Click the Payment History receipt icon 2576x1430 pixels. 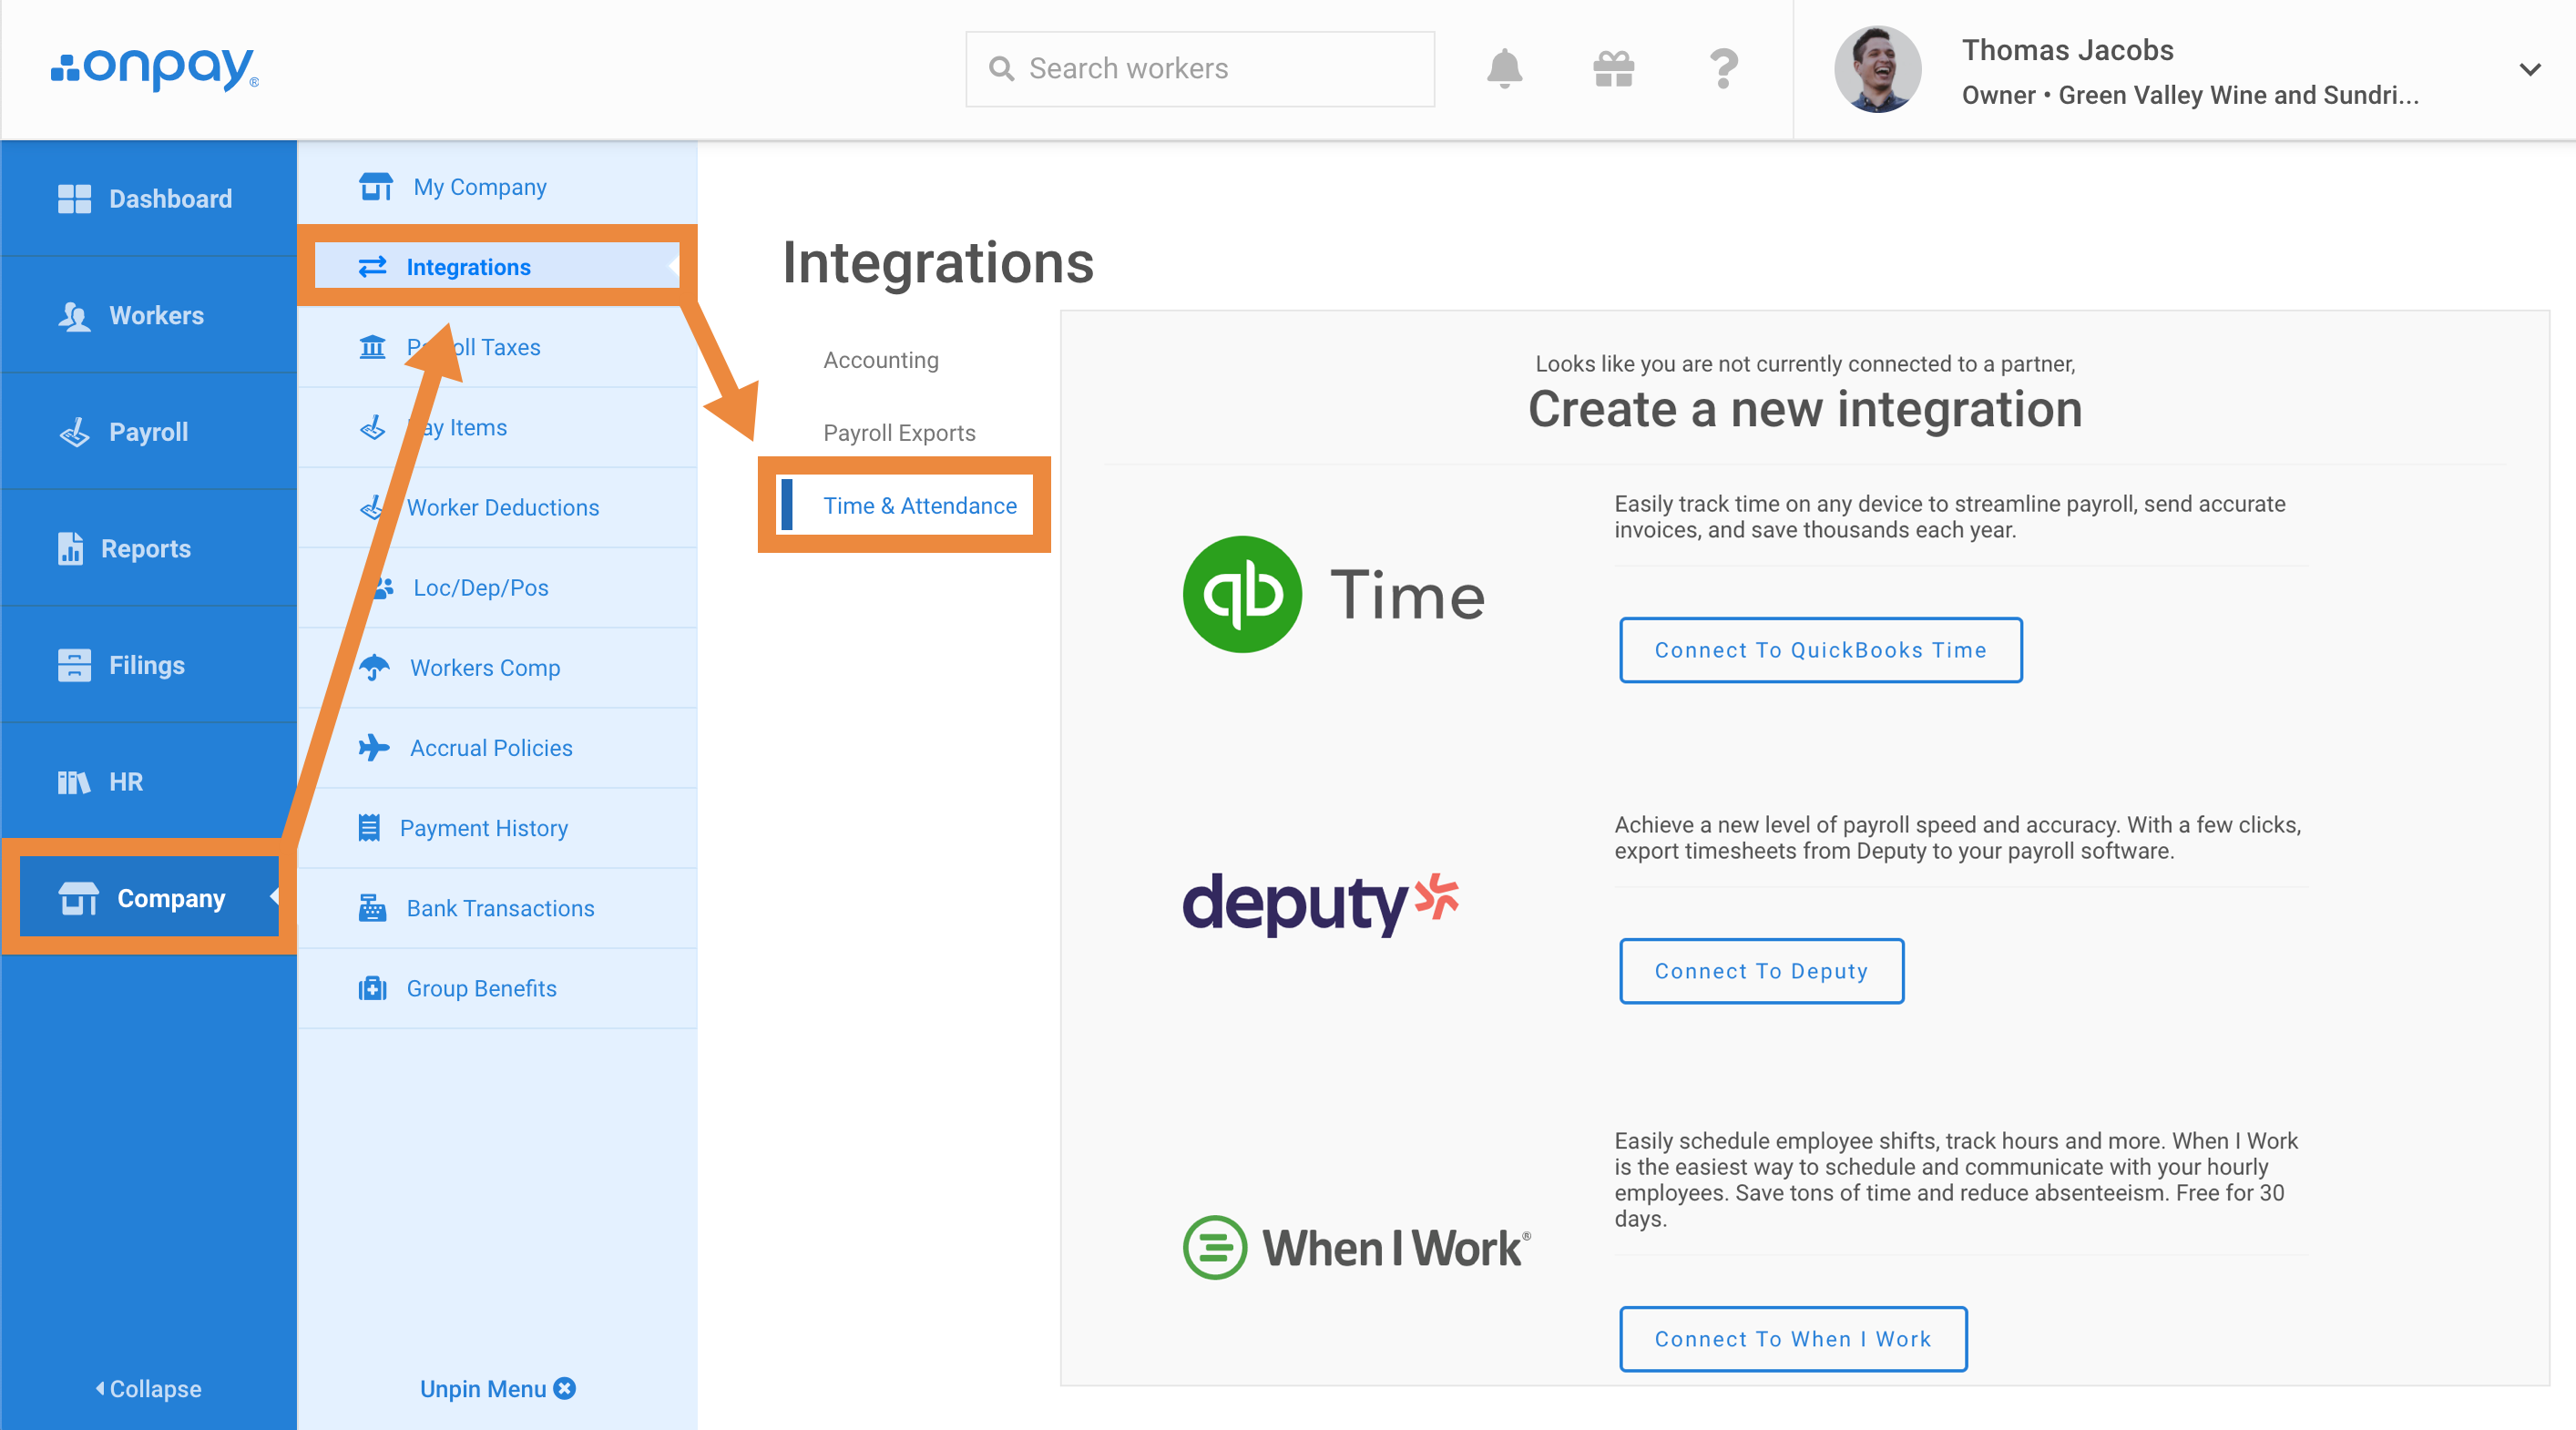tap(369, 827)
